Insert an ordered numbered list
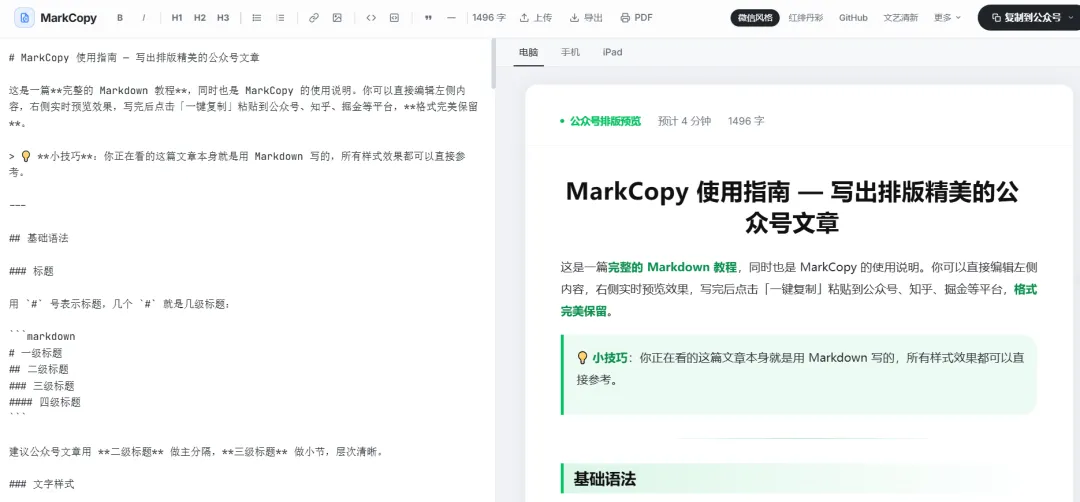The image size is (1080, 502). [x=280, y=18]
